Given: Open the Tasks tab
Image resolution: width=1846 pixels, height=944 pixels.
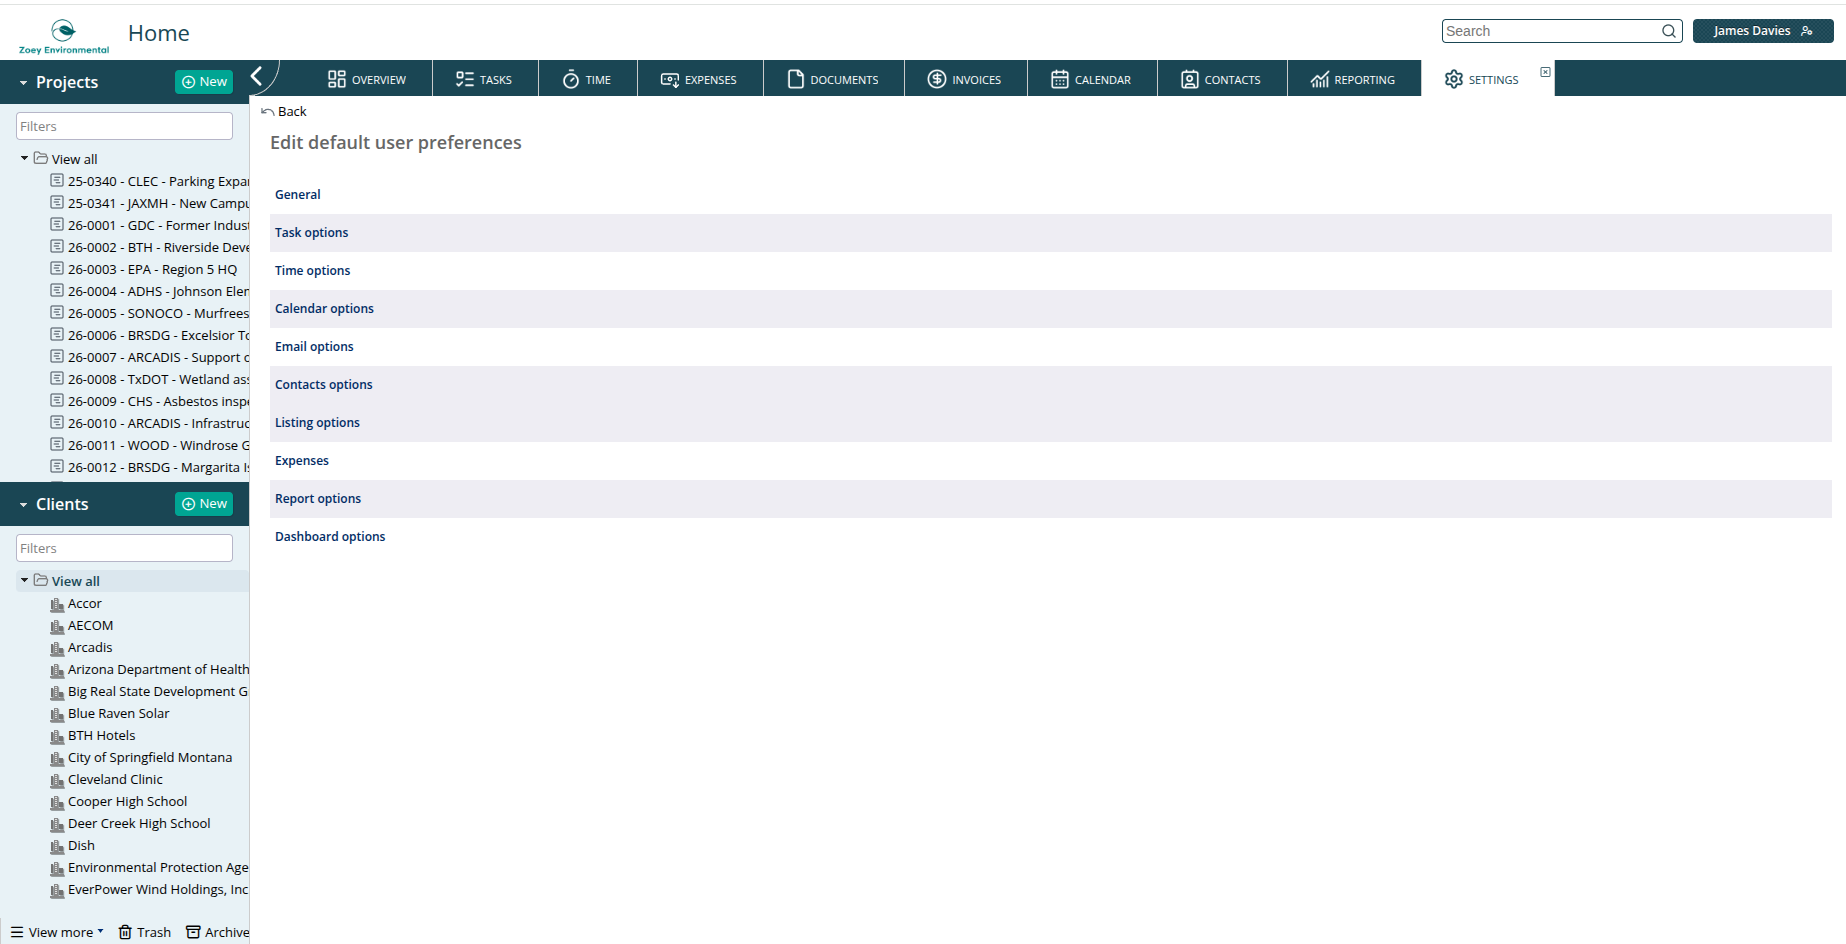Looking at the screenshot, I should click(484, 79).
